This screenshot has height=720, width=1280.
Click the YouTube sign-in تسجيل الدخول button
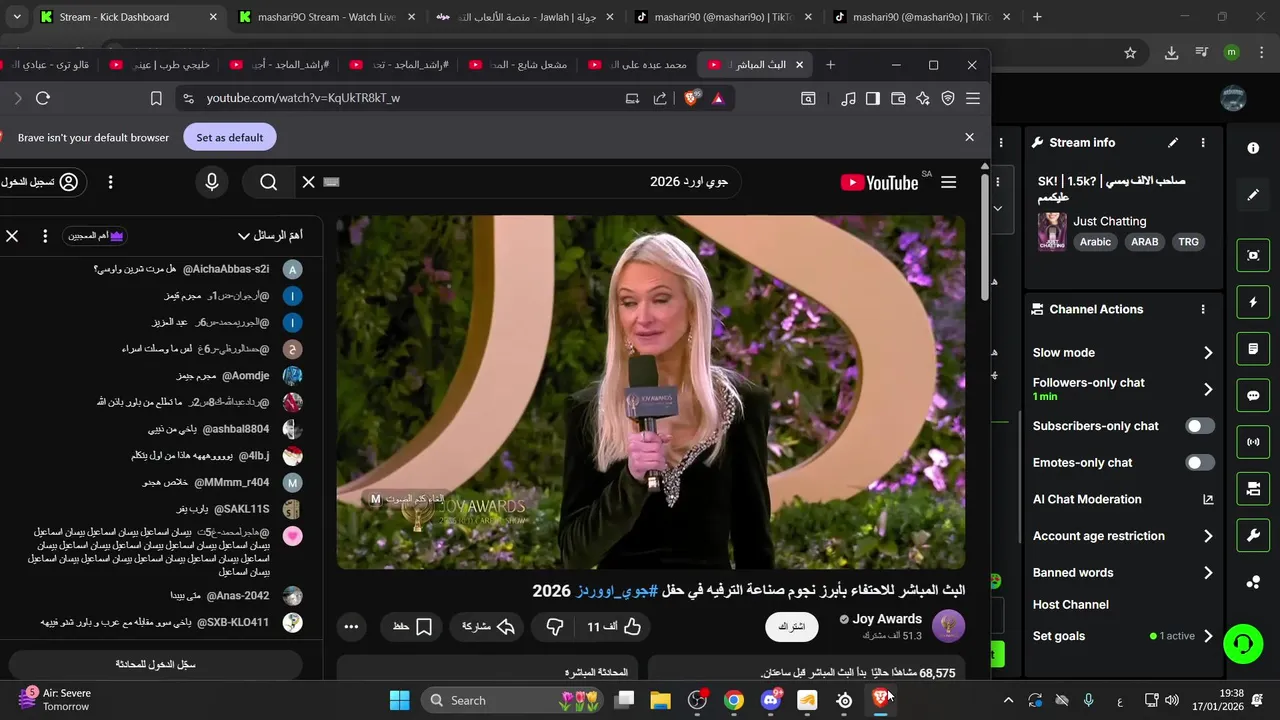click(x=42, y=182)
